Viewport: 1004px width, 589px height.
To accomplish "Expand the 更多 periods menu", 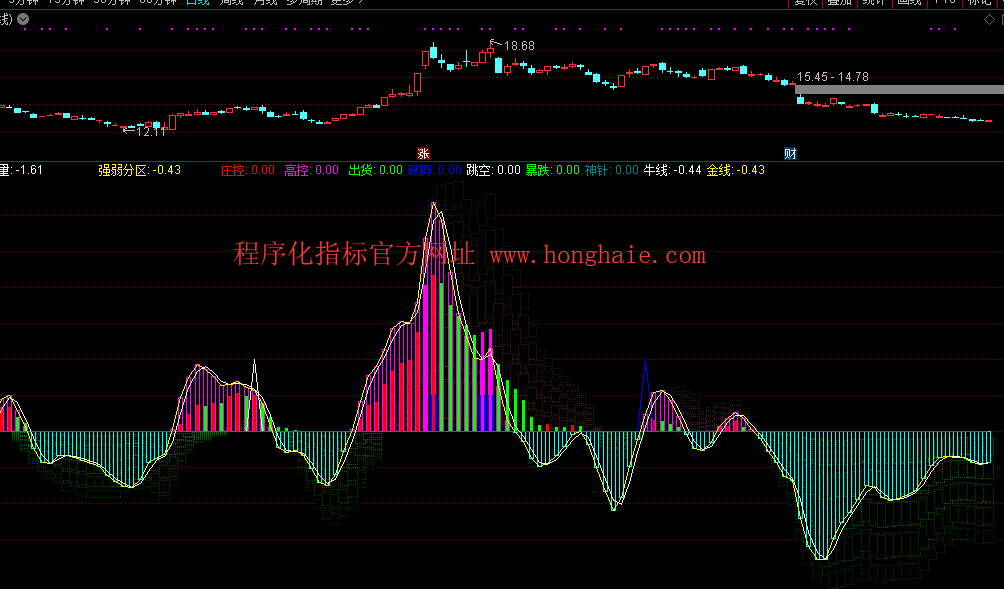I will click(x=345, y=3).
